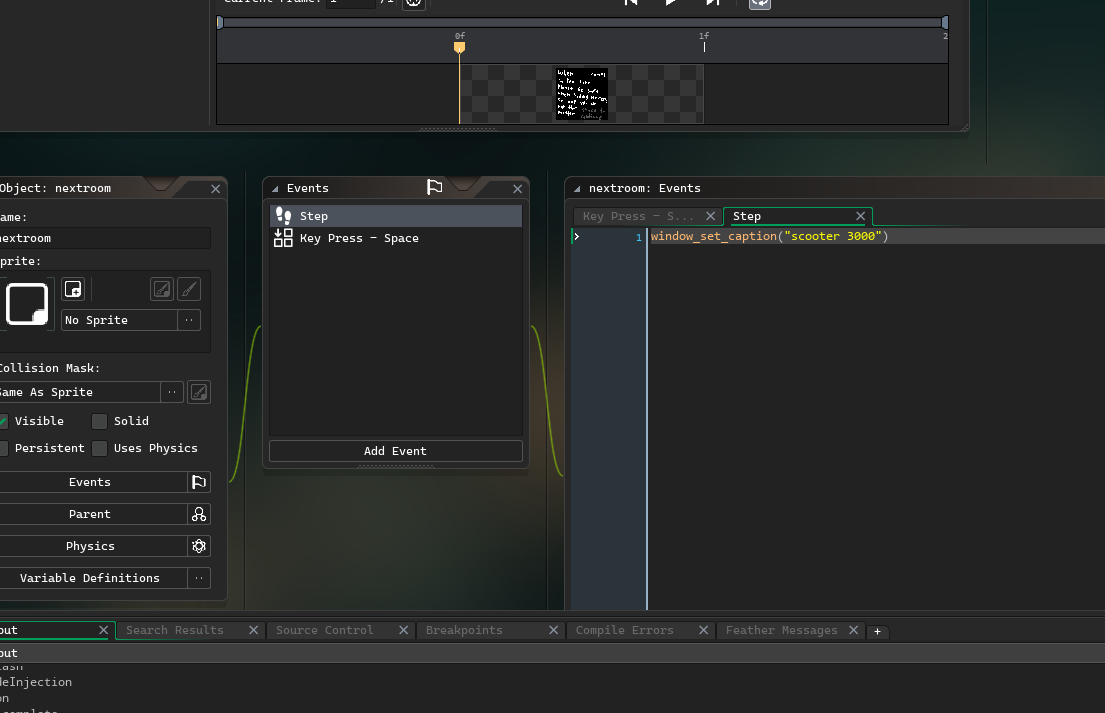Jump to the first frame

pyautogui.click(x=631, y=3)
